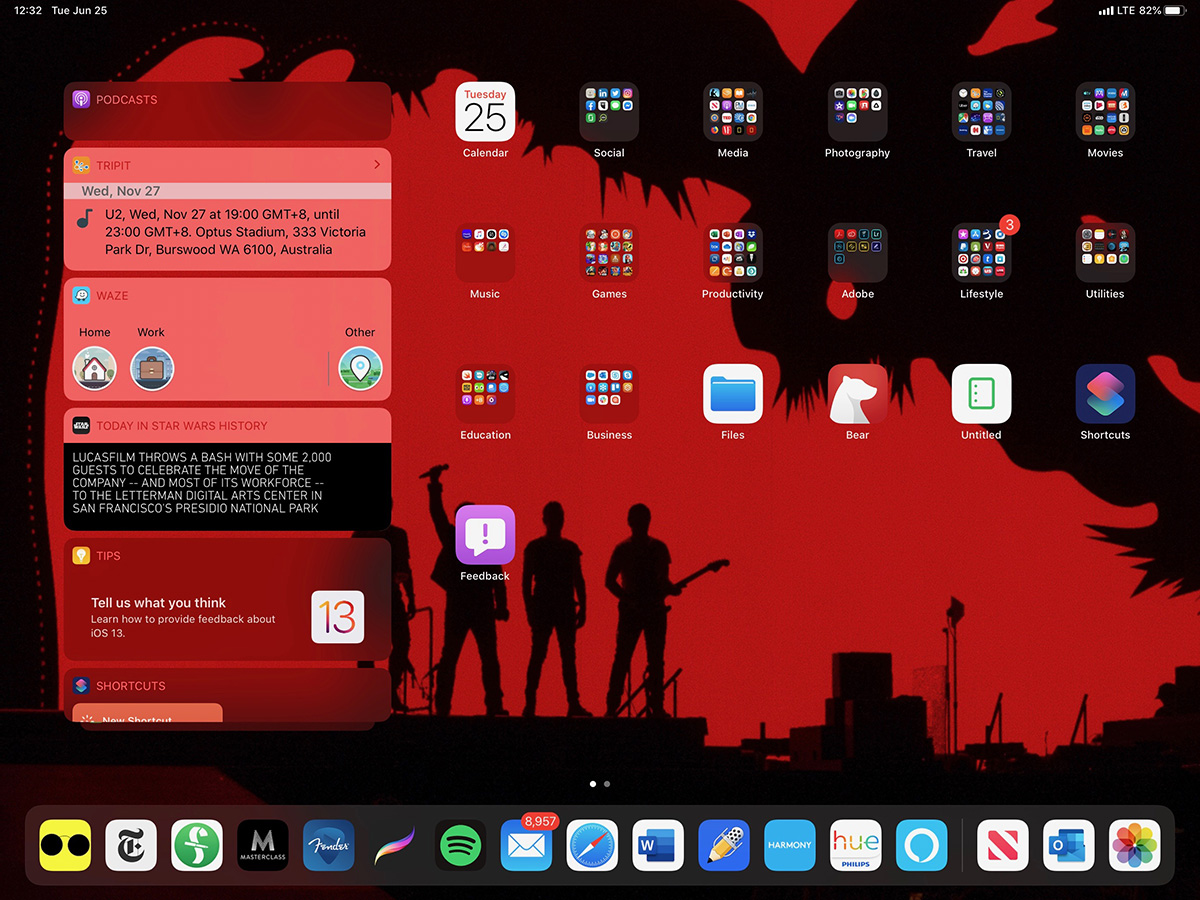
Task: Launch Fender app from the dock
Action: 329,846
